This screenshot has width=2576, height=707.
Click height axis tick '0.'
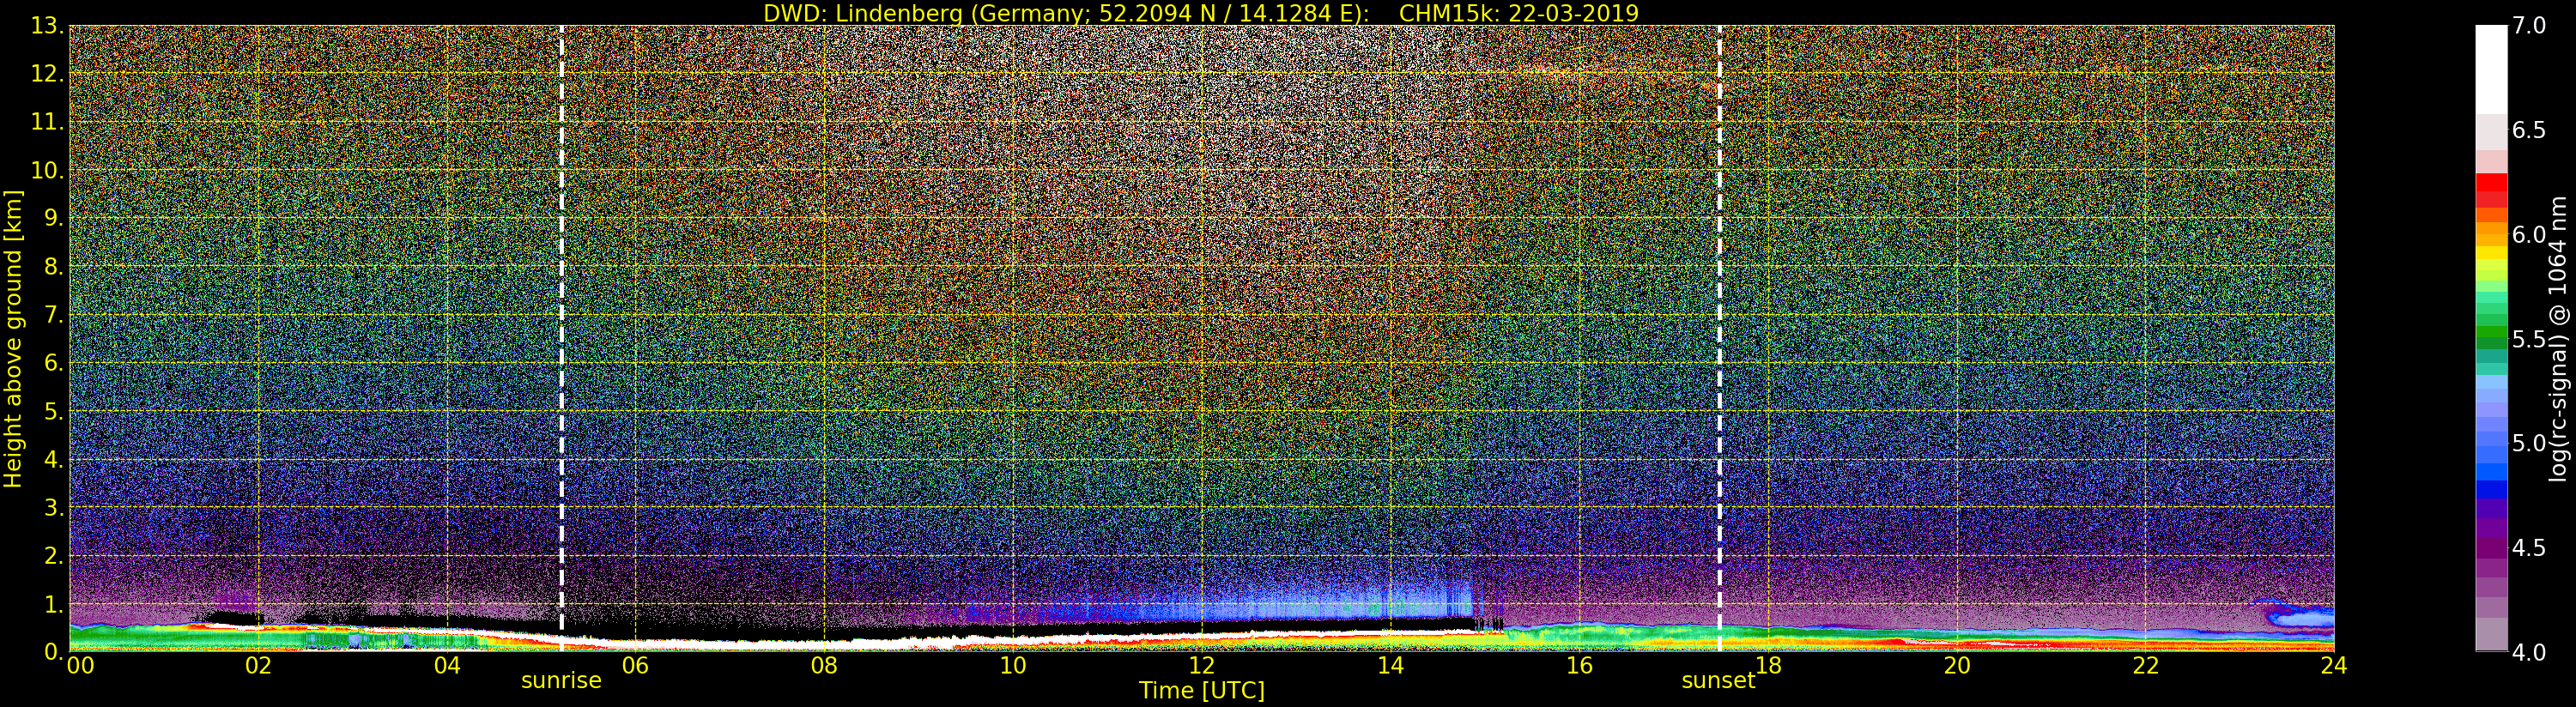click(x=54, y=652)
